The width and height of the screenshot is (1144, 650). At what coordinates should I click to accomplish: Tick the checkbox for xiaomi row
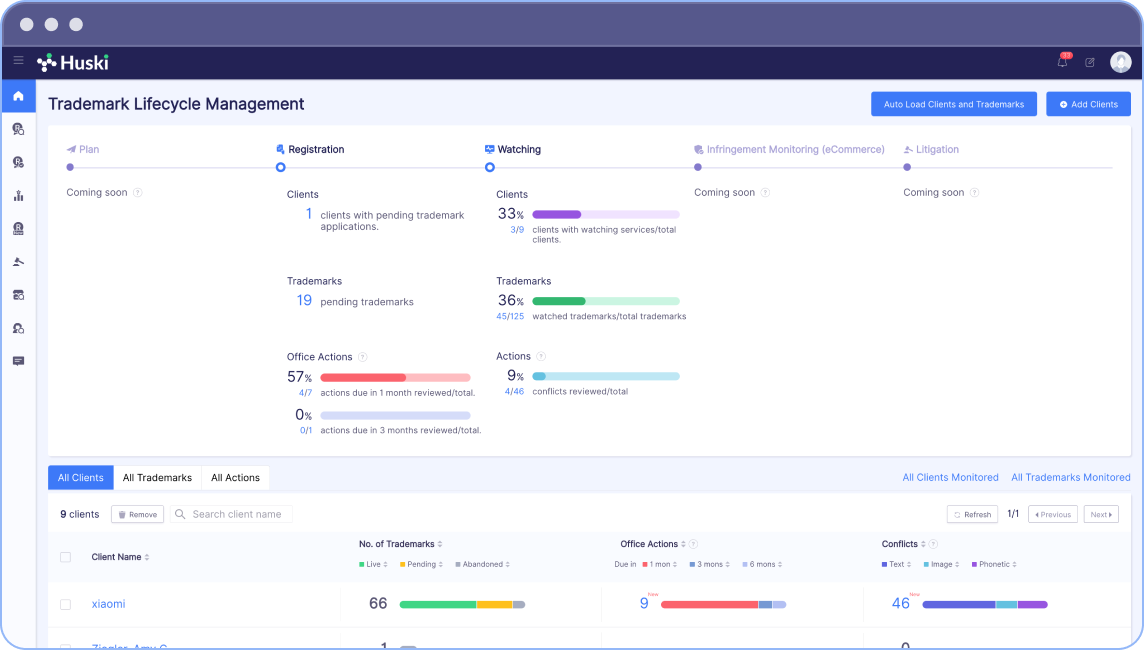coord(66,604)
